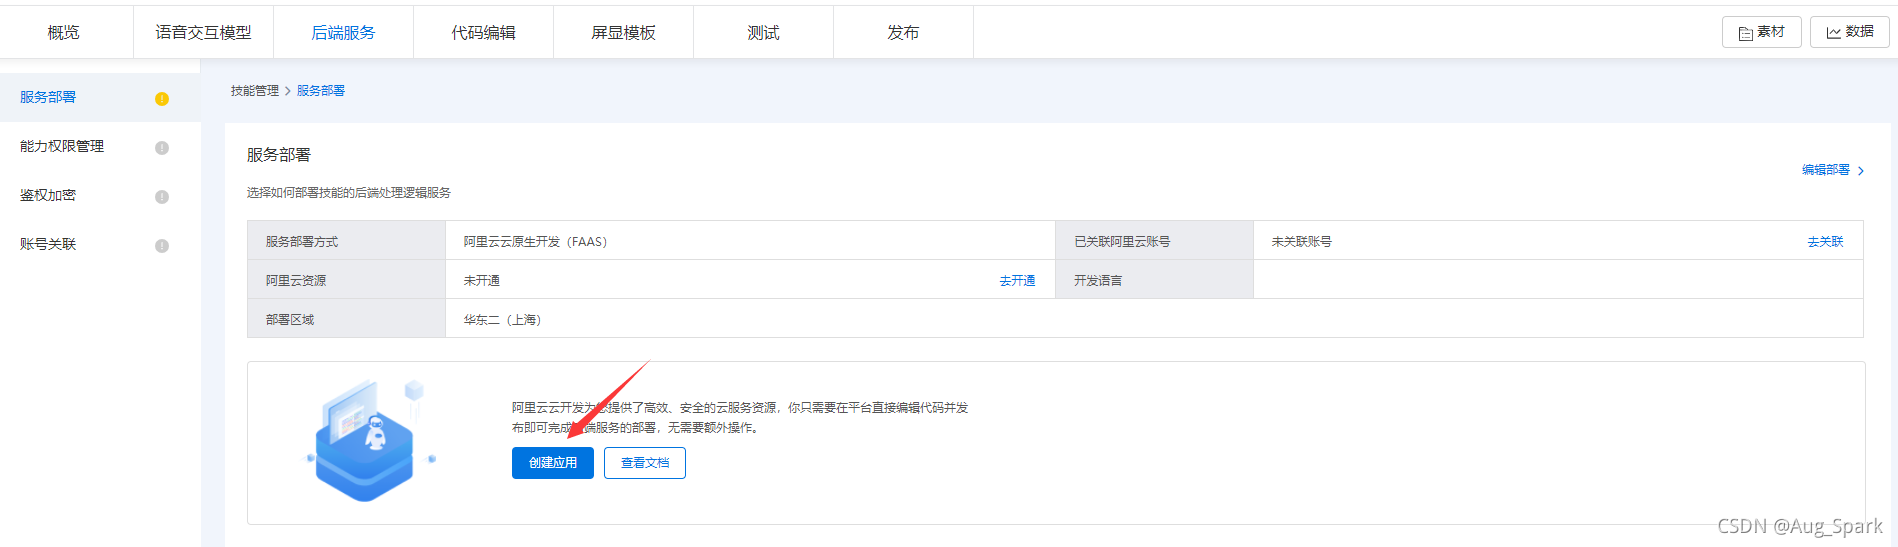Viewport: 1898px width, 547px height.
Task: Click 未开通 status text
Action: click(482, 281)
